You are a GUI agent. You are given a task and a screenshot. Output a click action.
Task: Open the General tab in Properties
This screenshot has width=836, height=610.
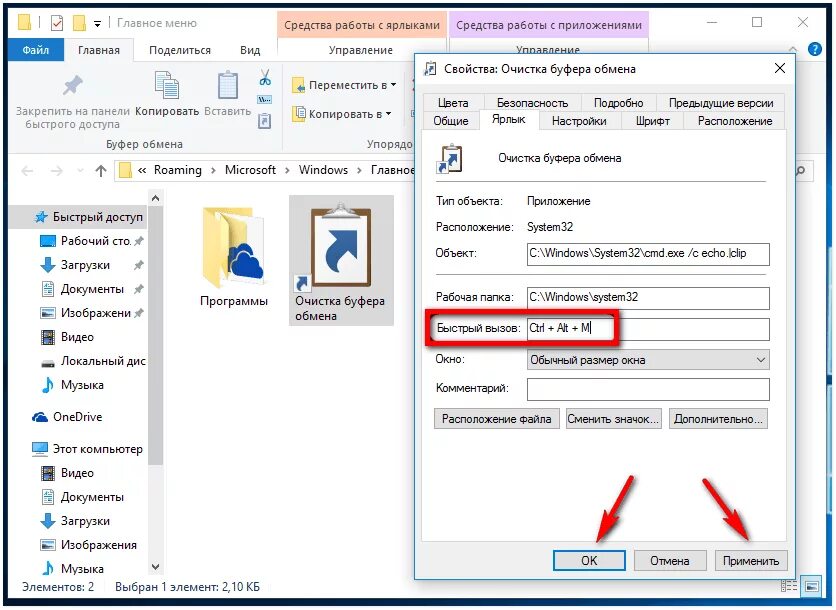pyautogui.click(x=451, y=121)
